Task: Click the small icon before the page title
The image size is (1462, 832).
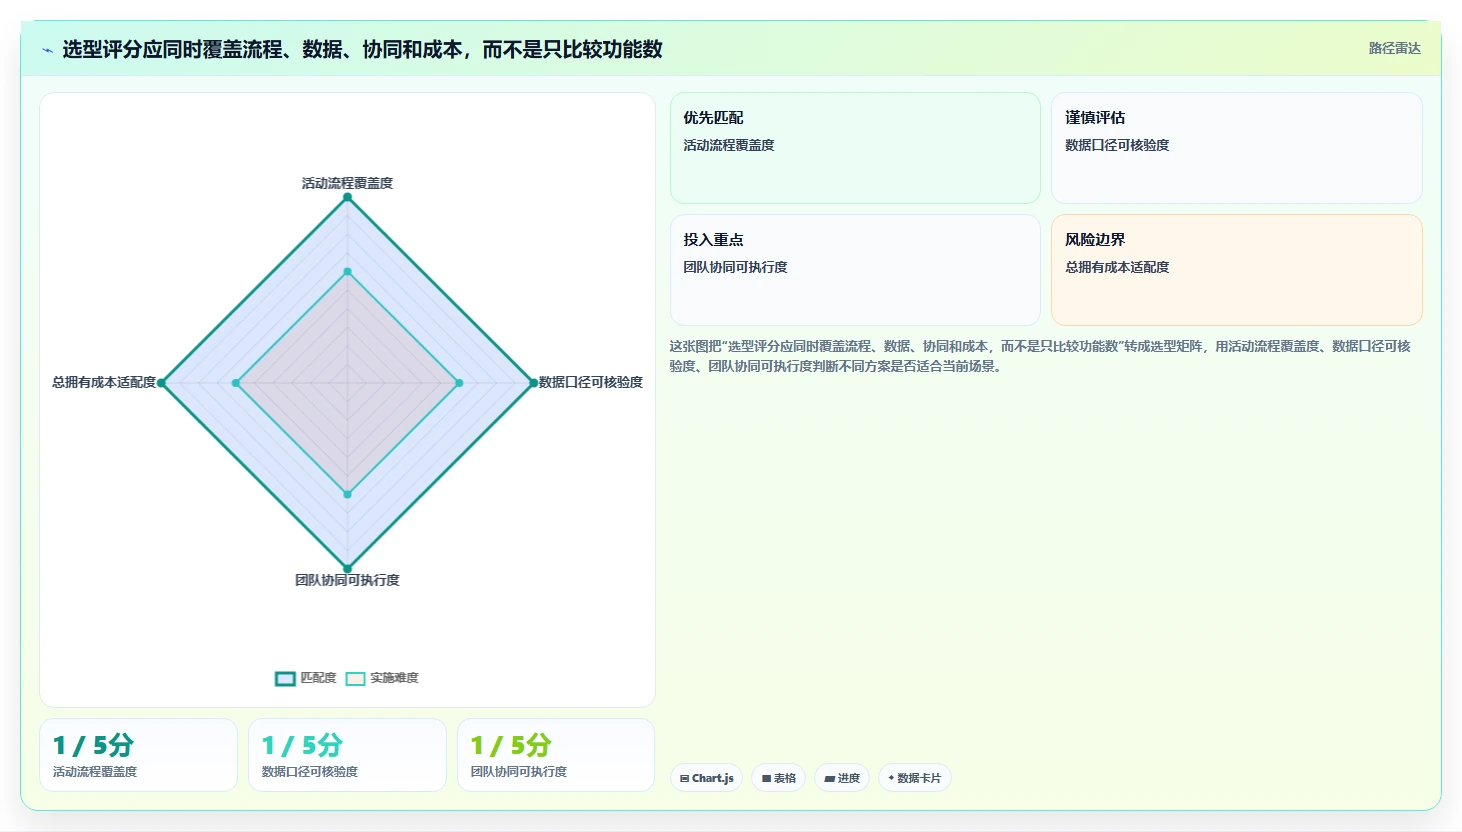Action: [47, 50]
